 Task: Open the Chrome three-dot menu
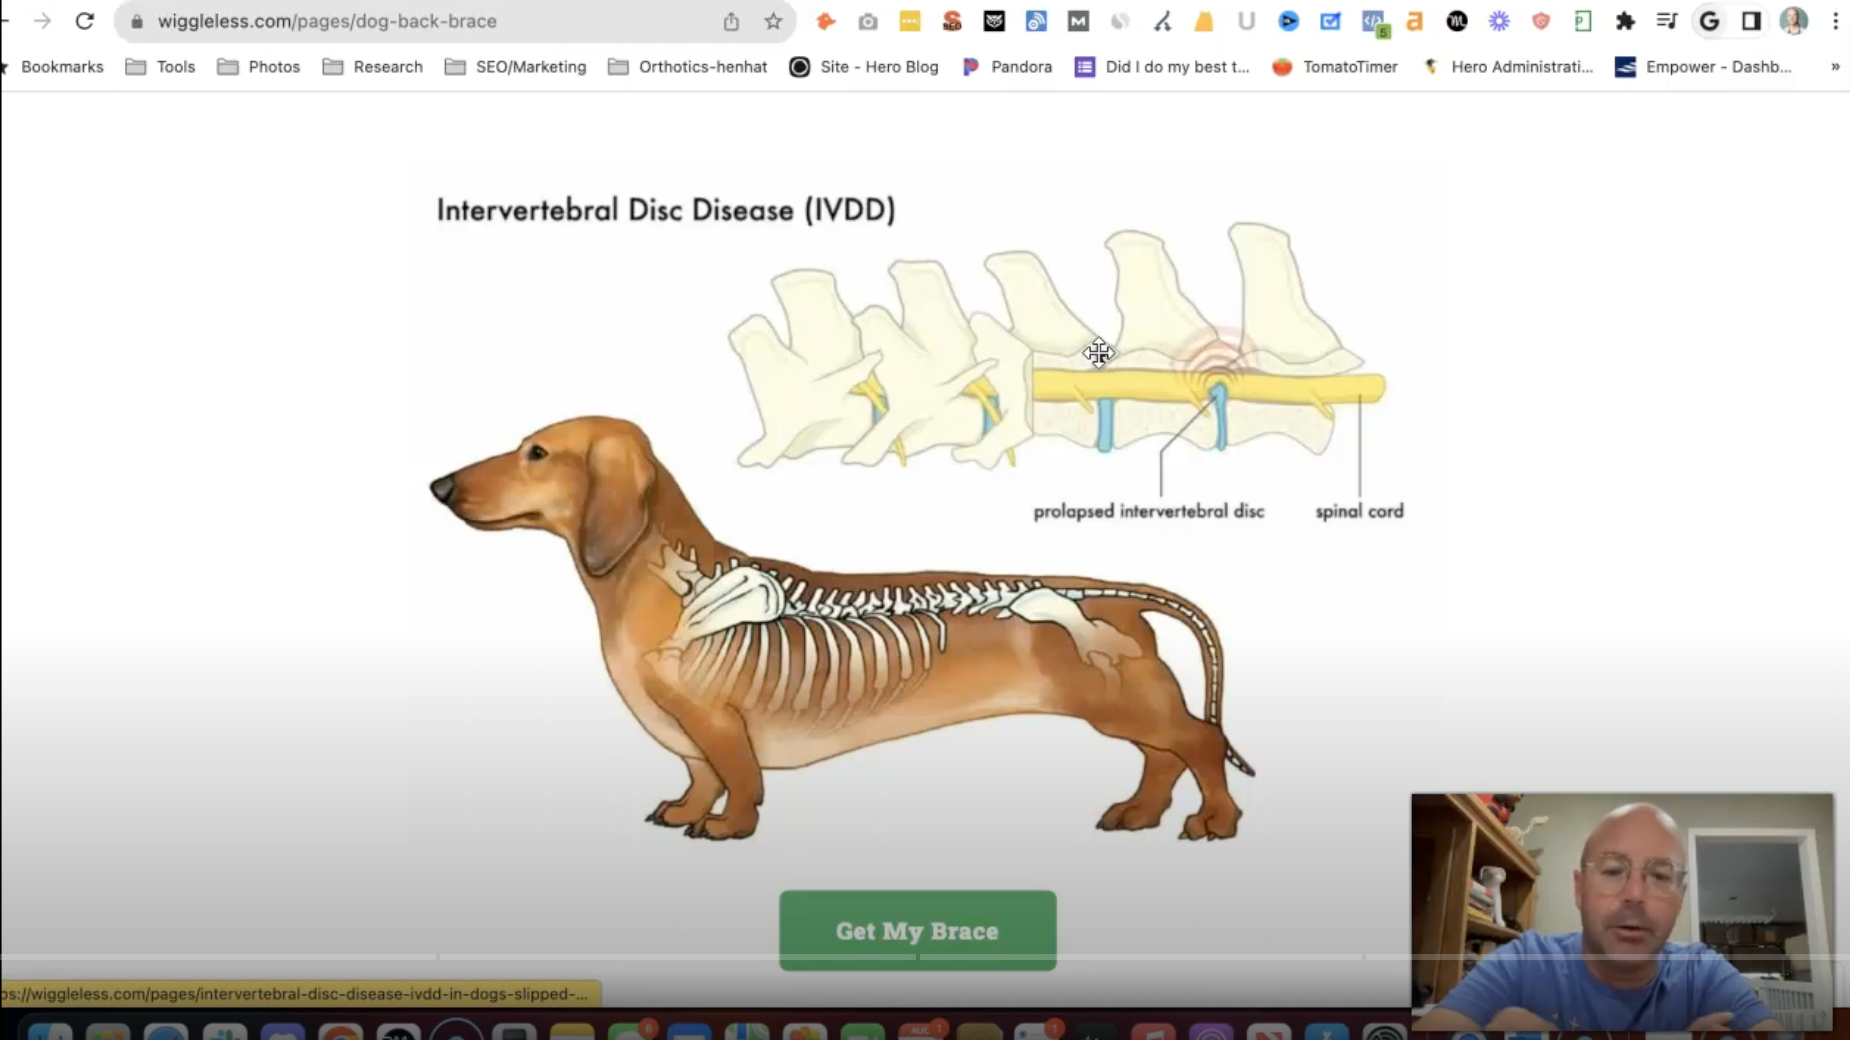point(1835,21)
